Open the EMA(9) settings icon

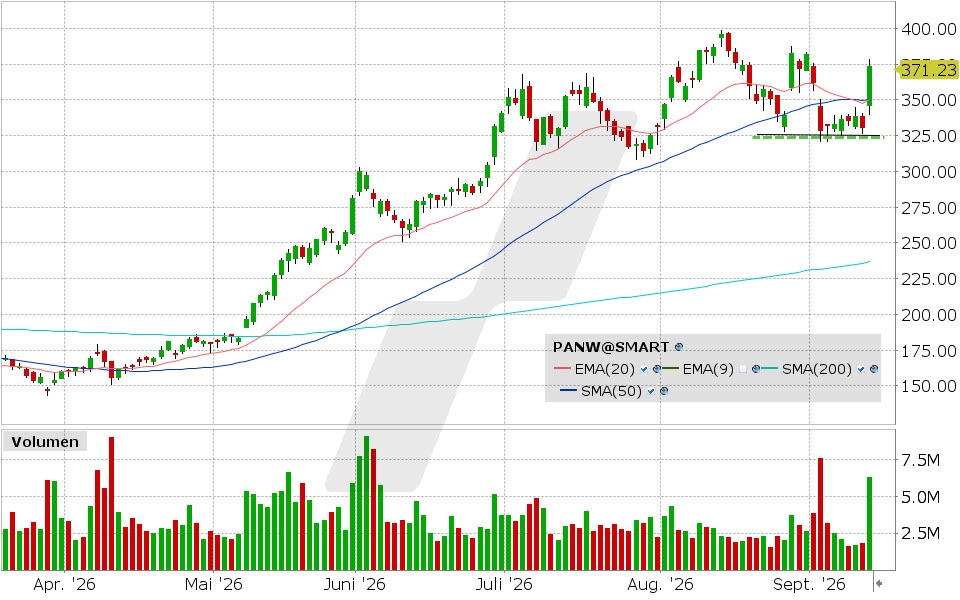(x=756, y=369)
